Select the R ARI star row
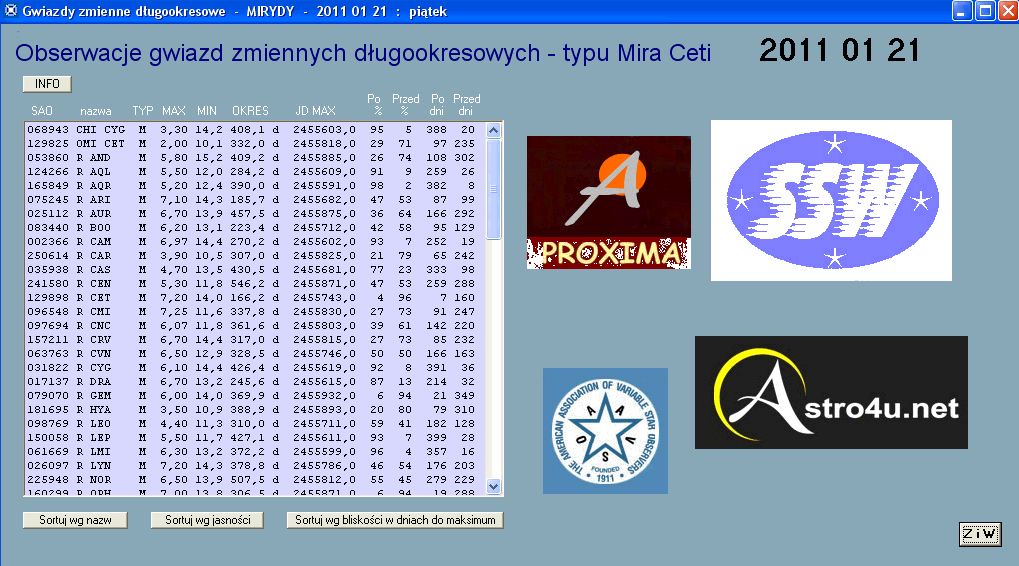The height and width of the screenshot is (566, 1019). (255, 199)
